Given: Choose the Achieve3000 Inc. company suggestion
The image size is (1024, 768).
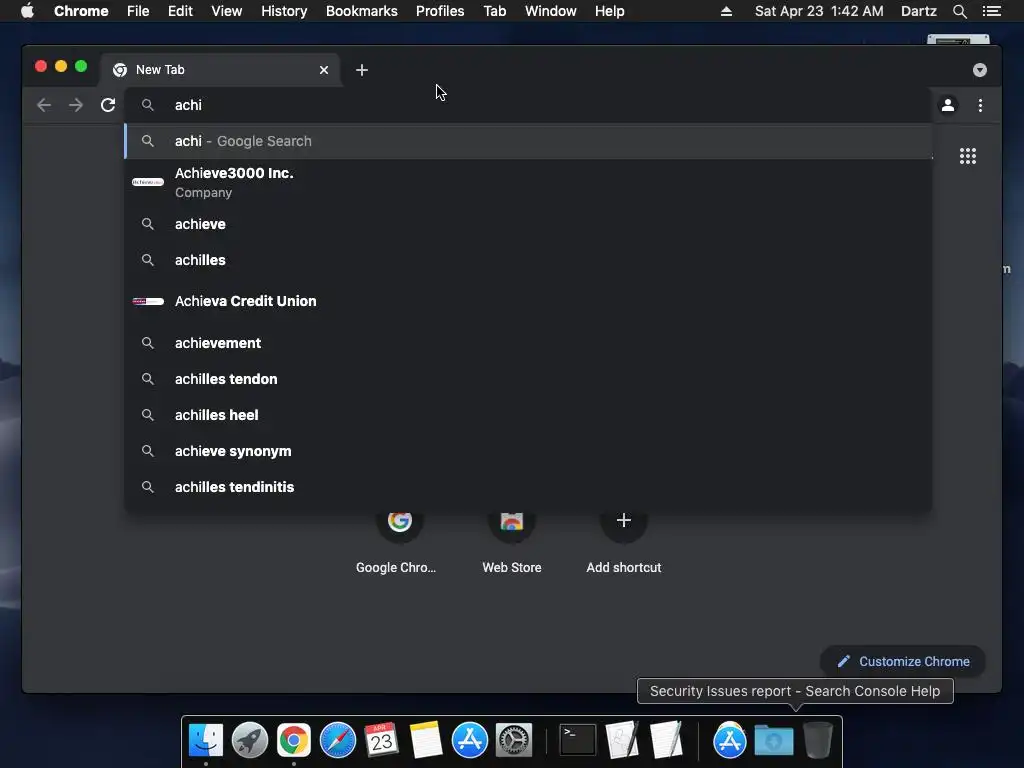Looking at the screenshot, I should pyautogui.click(x=528, y=182).
